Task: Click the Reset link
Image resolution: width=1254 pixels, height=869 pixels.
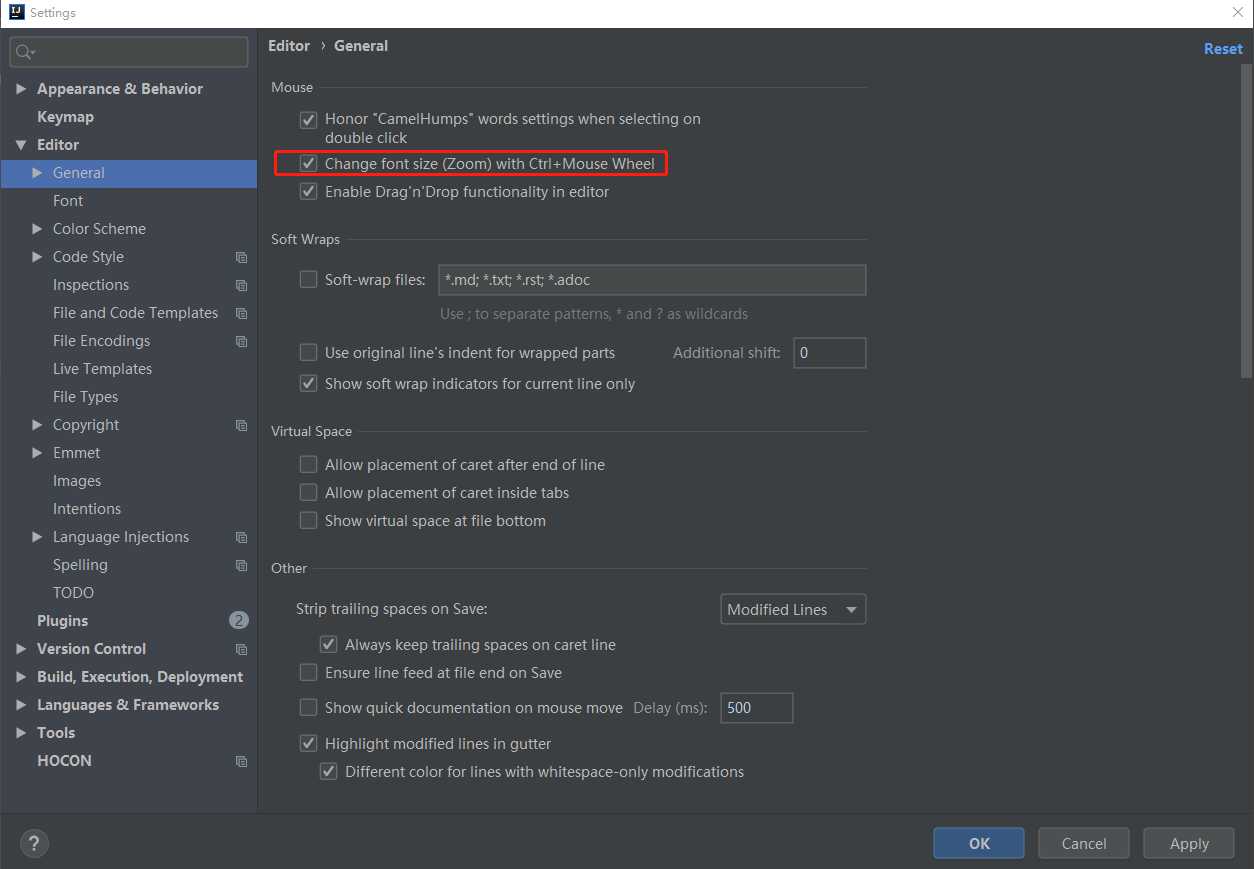Action: point(1223,48)
